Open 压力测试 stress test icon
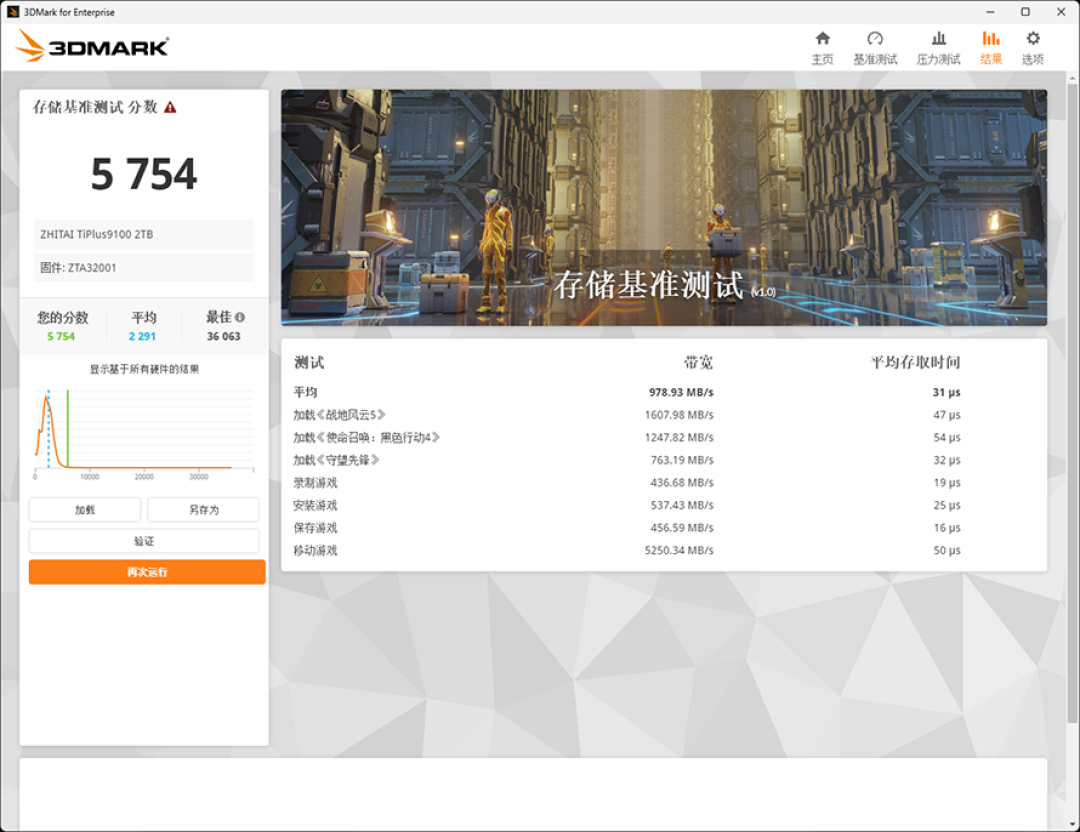The height and width of the screenshot is (832, 1080). (x=938, y=39)
